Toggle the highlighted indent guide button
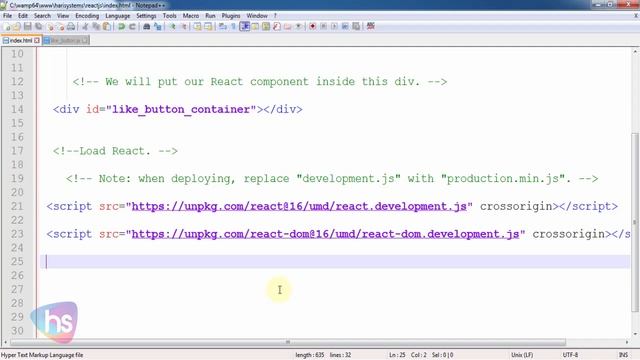The width and height of the screenshot is (640, 360). (x=244, y=27)
